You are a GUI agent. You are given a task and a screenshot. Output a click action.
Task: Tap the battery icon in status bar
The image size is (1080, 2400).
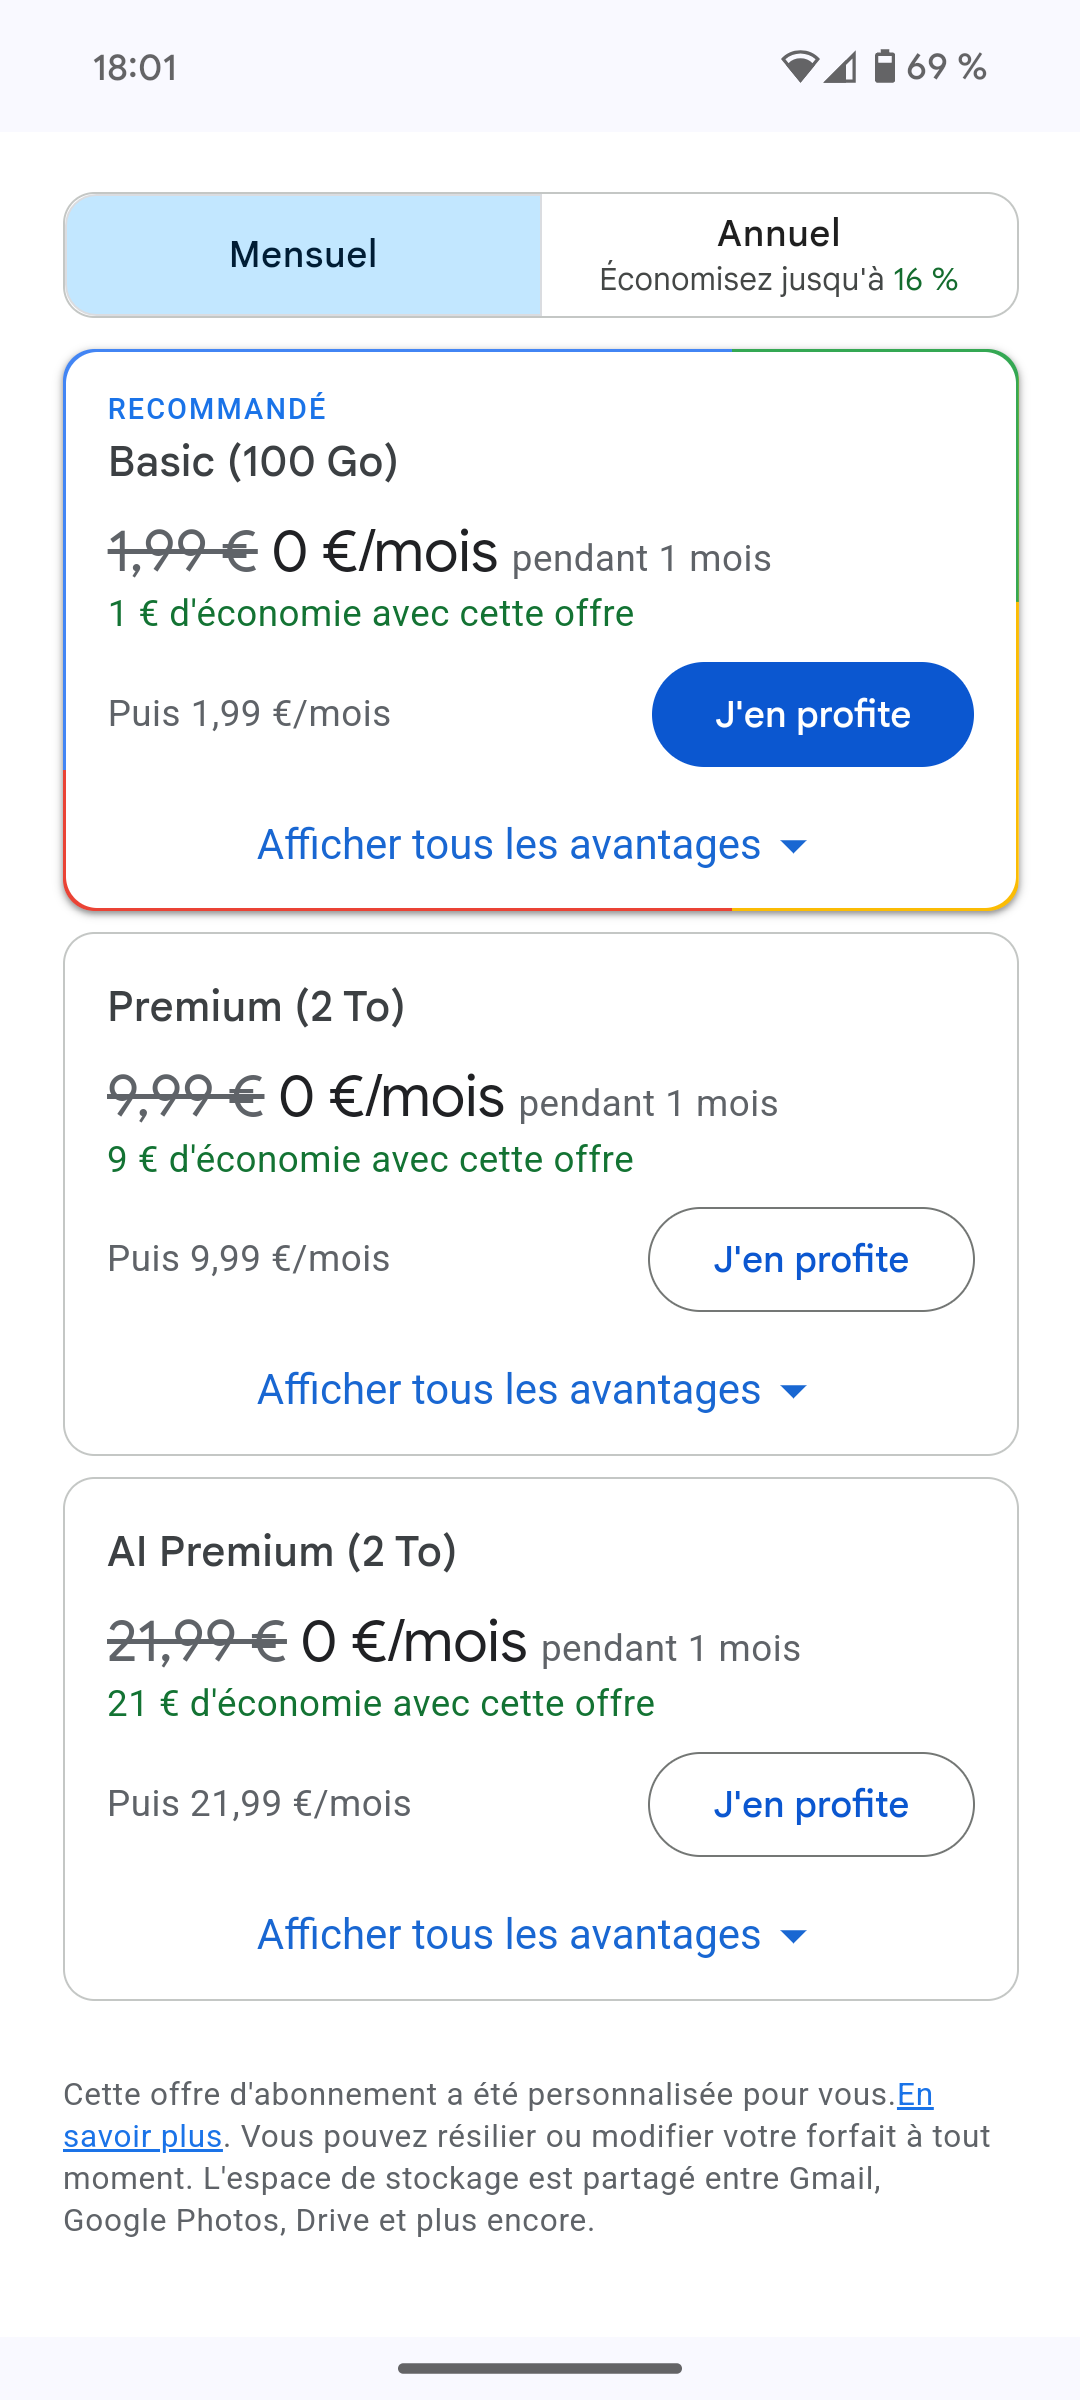[884, 67]
